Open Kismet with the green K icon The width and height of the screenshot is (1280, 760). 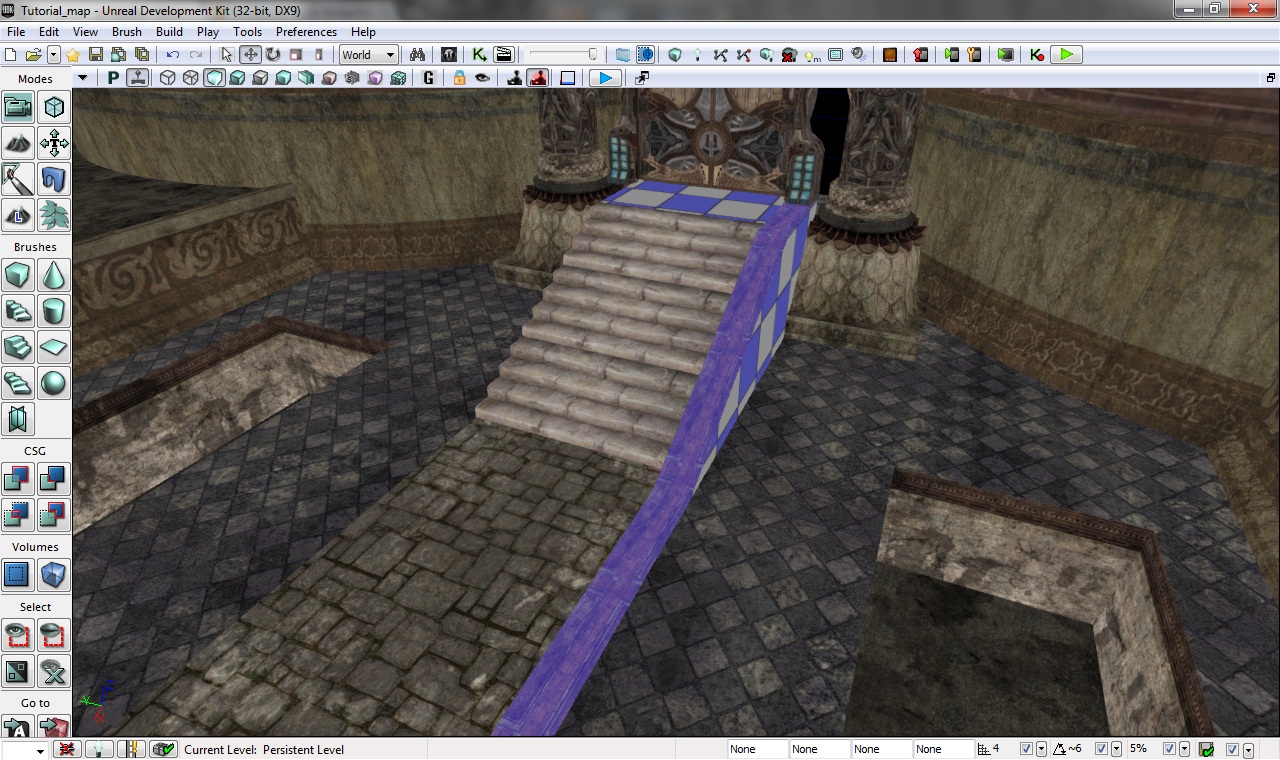[x=479, y=55]
